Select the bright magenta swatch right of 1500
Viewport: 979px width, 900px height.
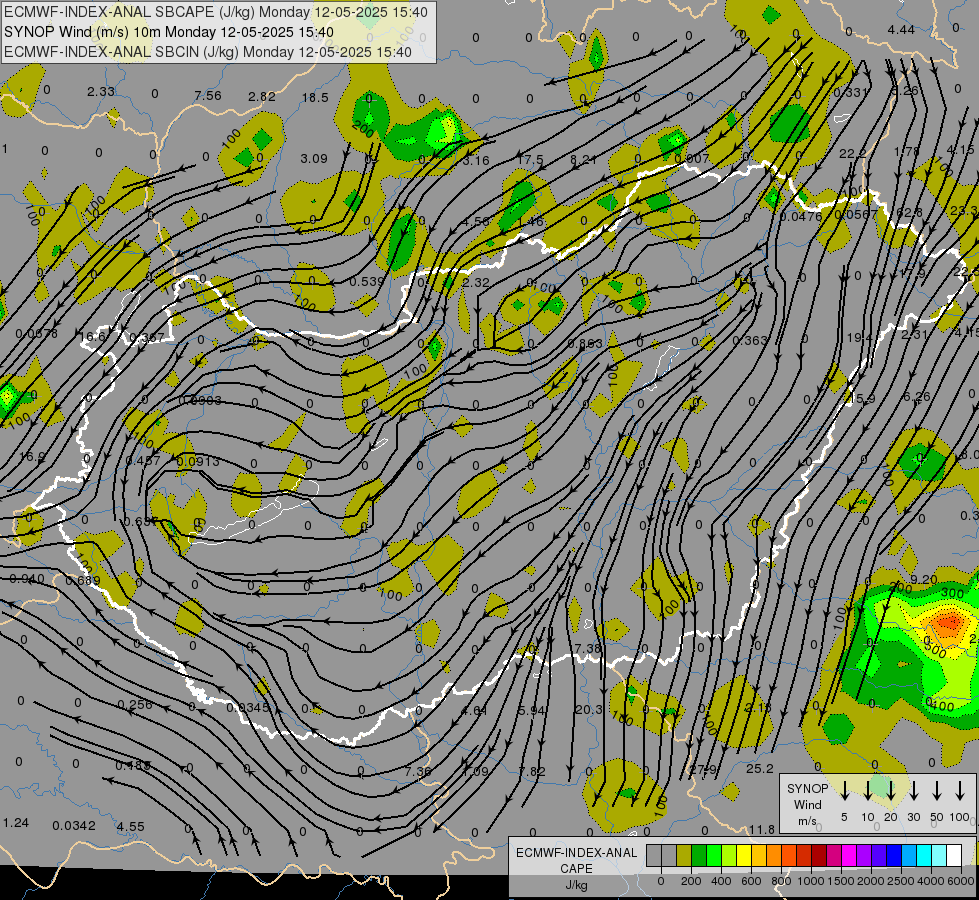pos(849,856)
